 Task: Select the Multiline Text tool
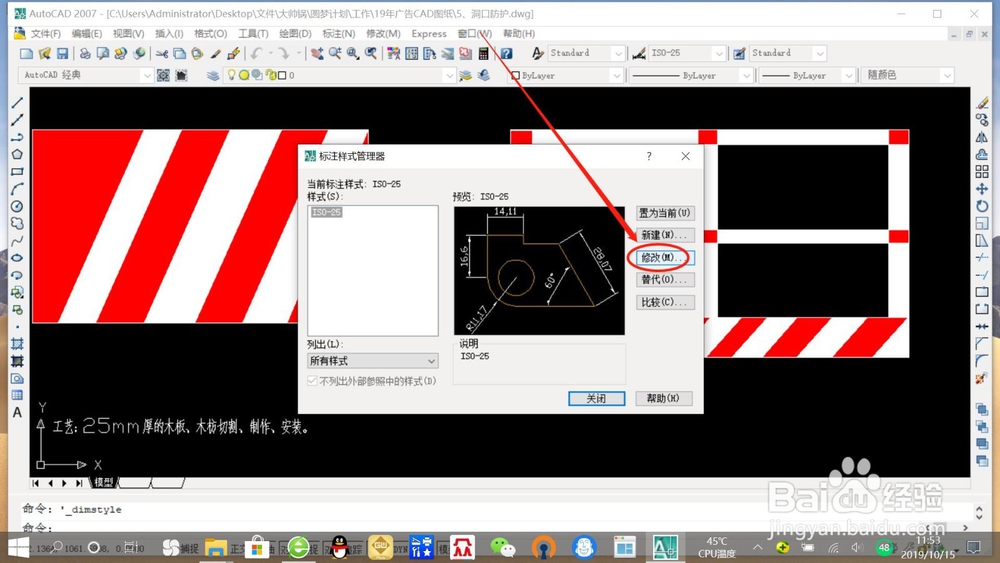(17, 413)
